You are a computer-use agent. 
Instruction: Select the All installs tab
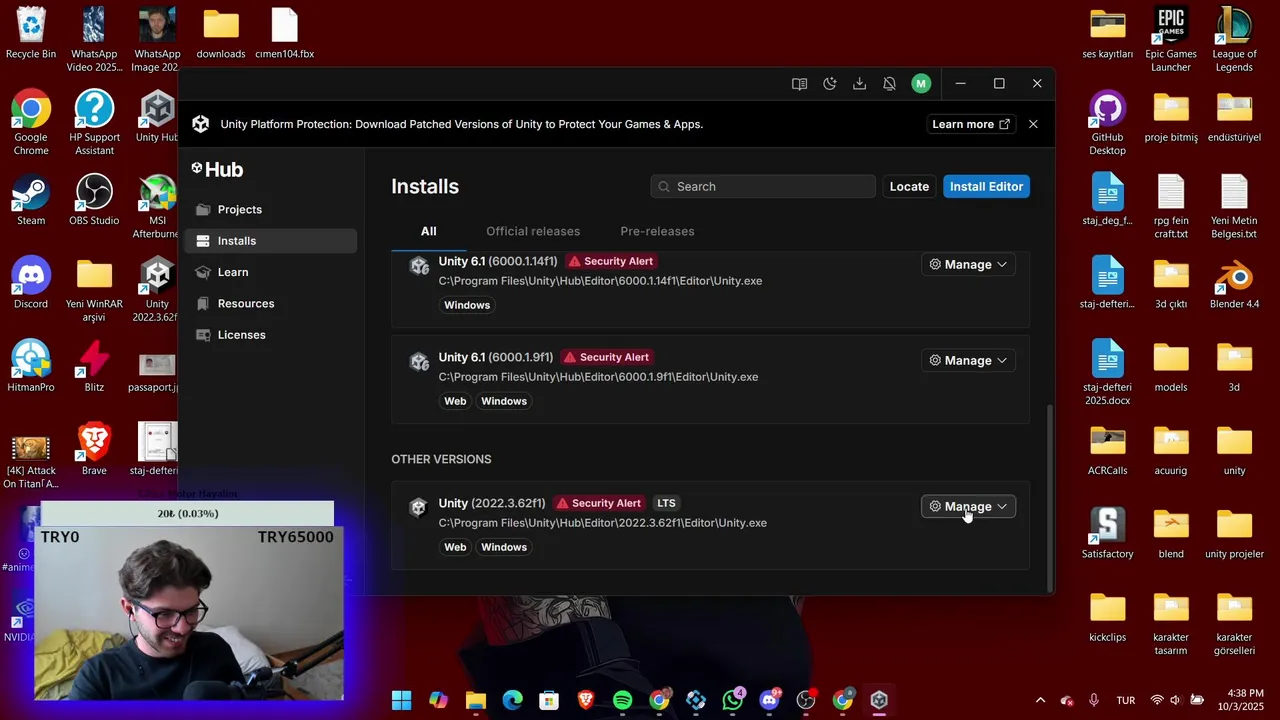point(428,231)
